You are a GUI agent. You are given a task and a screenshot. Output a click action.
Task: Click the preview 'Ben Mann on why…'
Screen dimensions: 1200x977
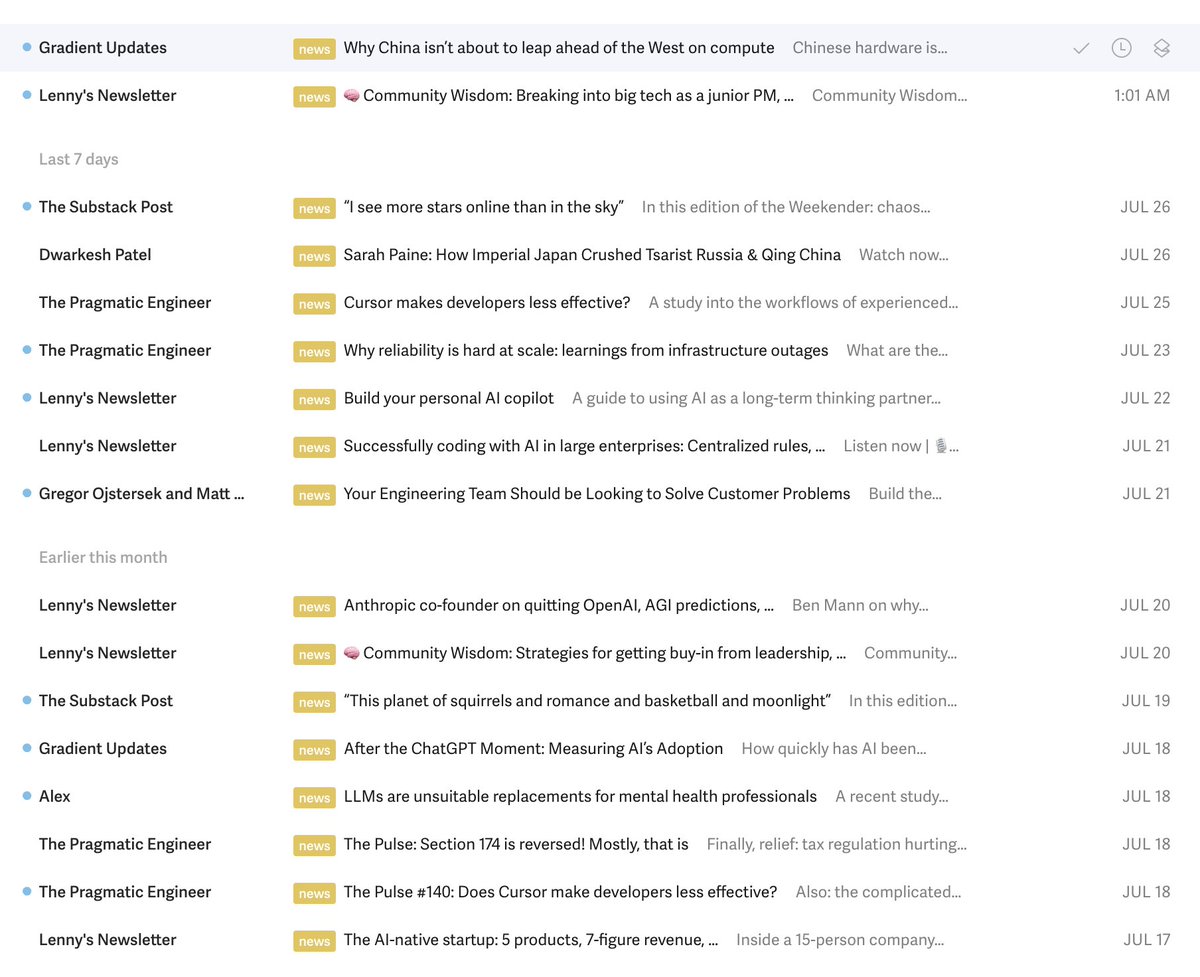tap(860, 605)
